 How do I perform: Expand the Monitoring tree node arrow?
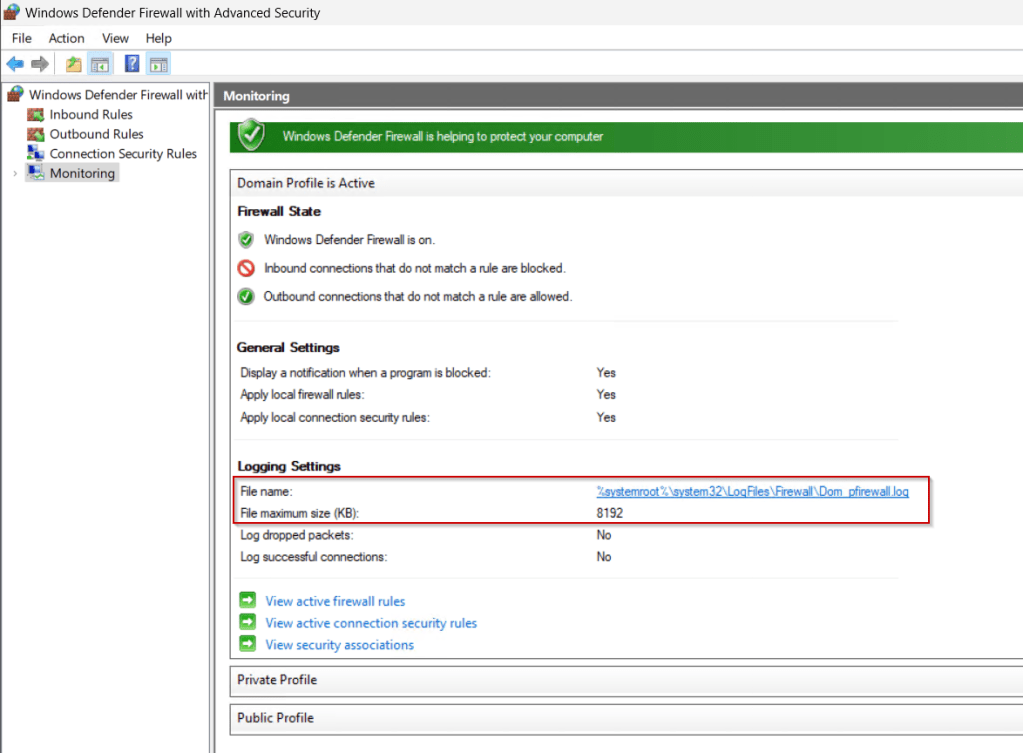(14, 174)
